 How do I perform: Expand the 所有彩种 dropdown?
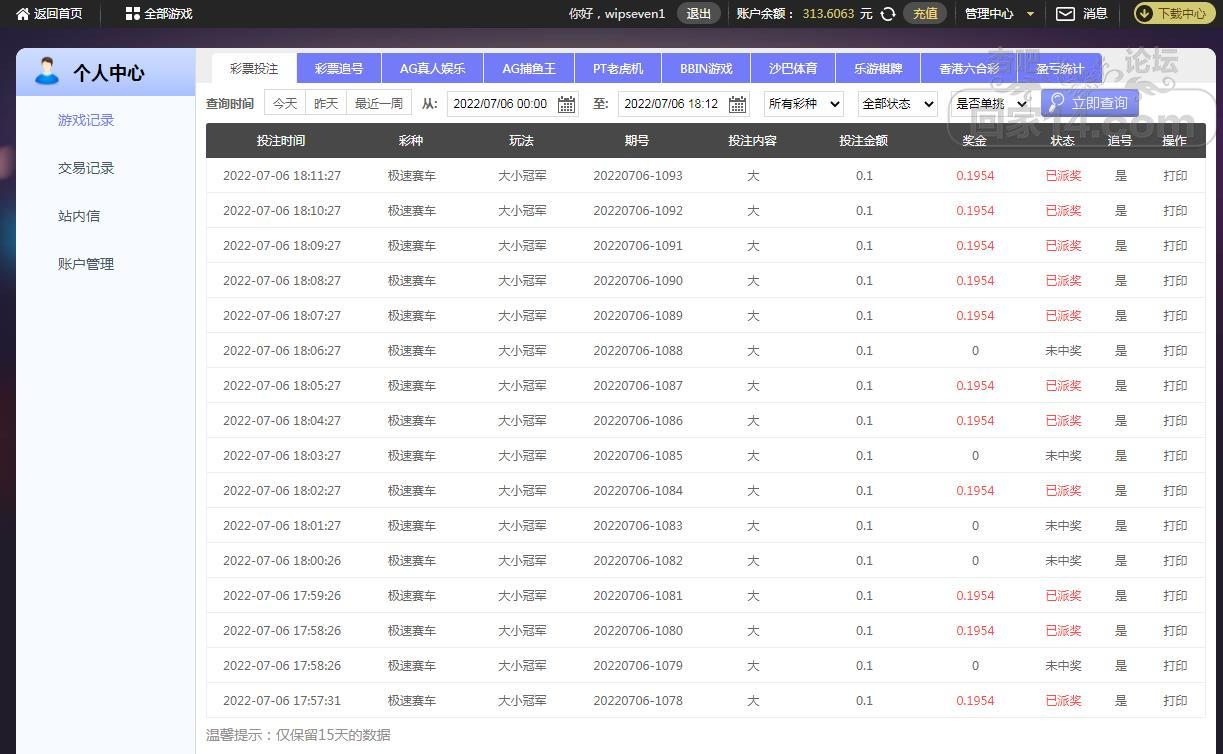(x=804, y=104)
